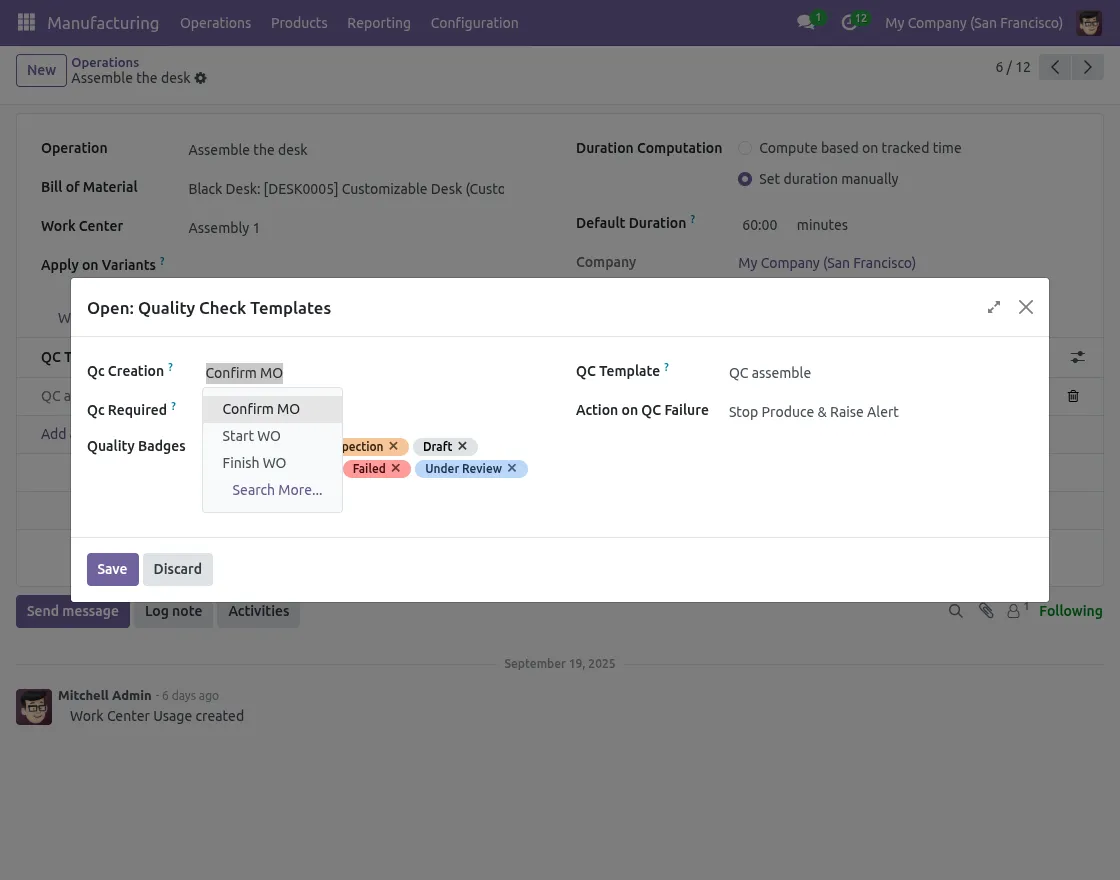1120x880 pixels.
Task: Click the 6 / 12 pager counter
Action: 1013,67
